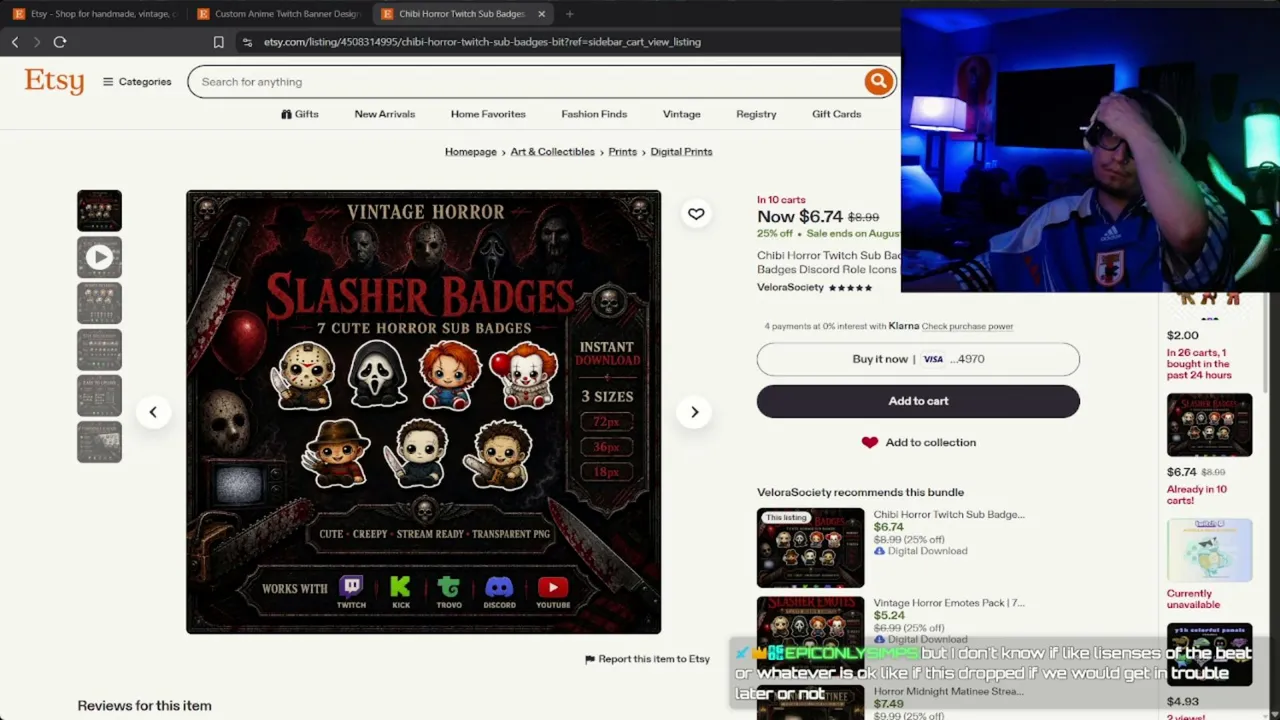
Task: Click the bundle thumbnail labeled This listing
Action: point(810,548)
